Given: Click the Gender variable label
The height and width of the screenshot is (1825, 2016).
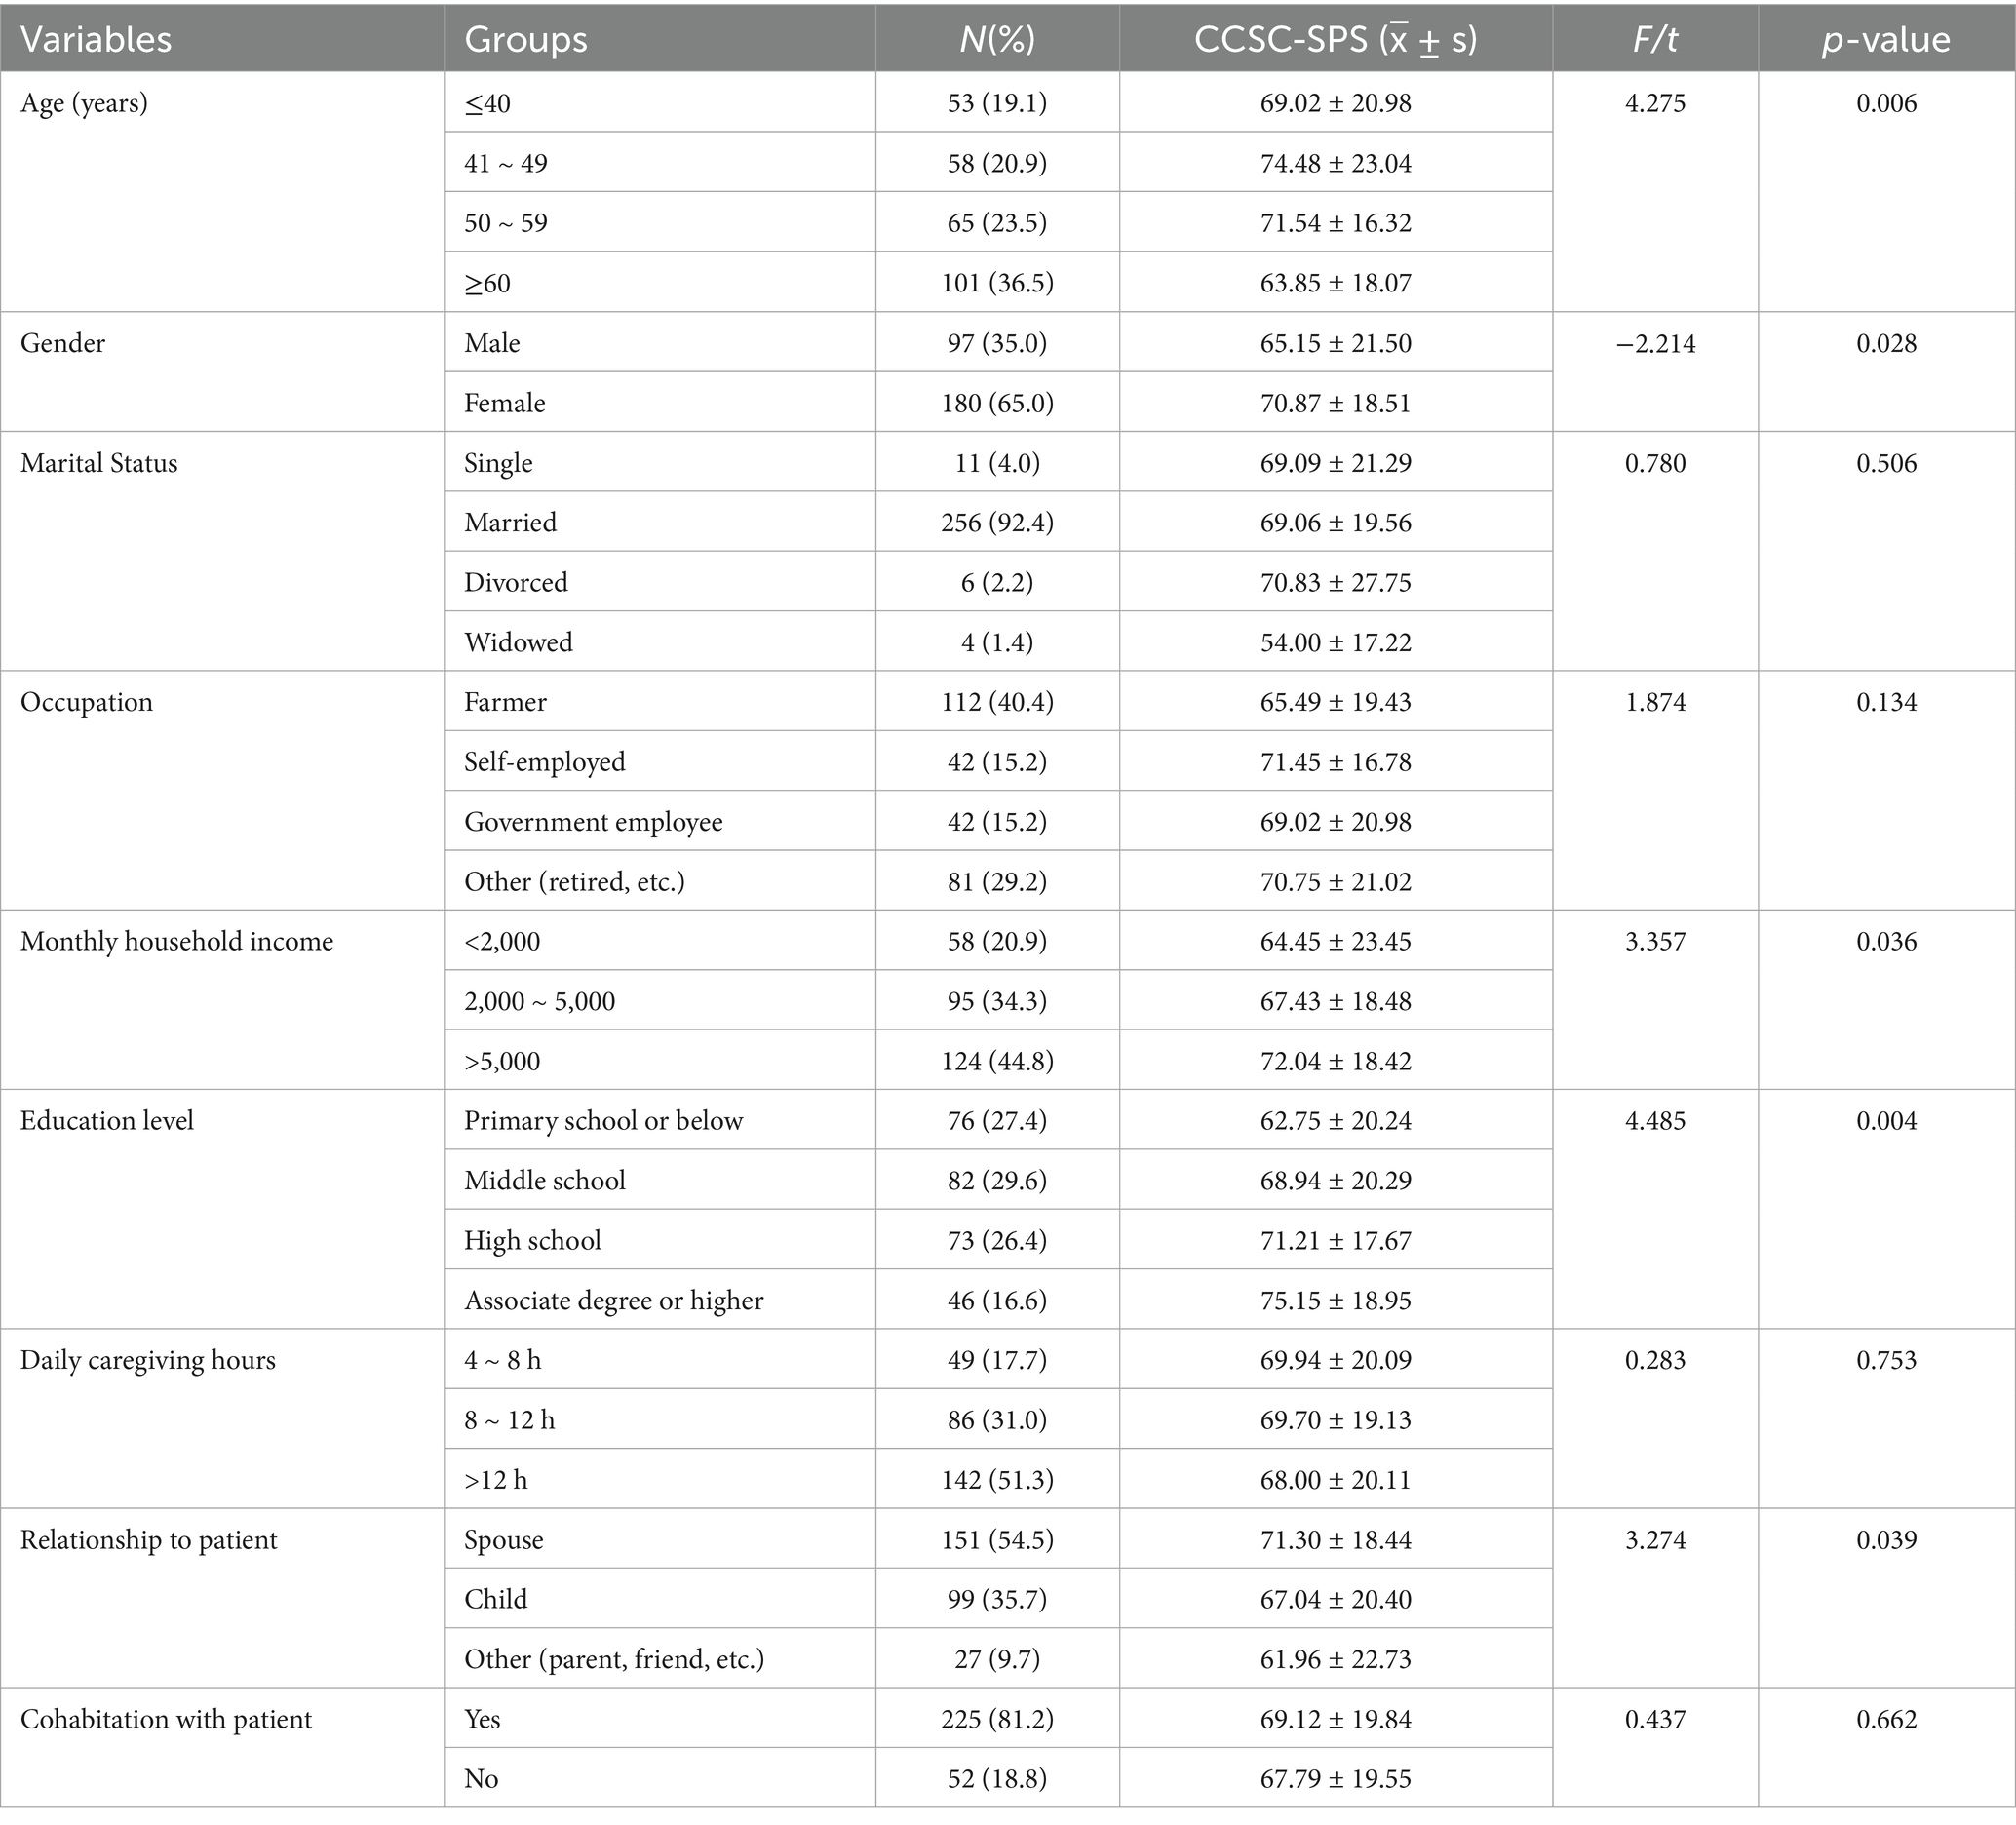Looking at the screenshot, I should (63, 343).
